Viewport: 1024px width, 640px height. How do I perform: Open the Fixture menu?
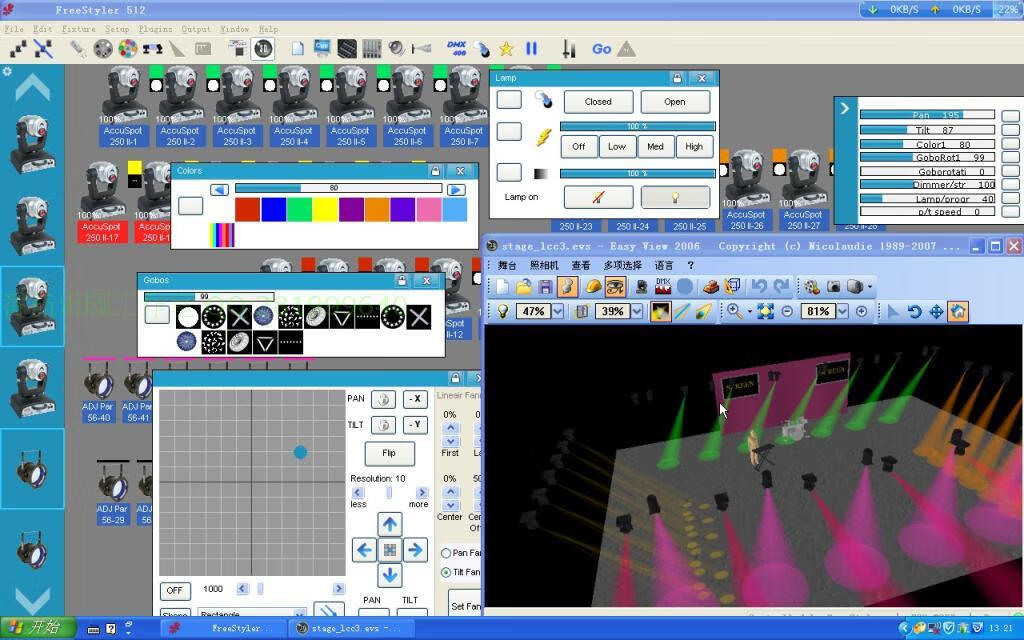point(79,29)
